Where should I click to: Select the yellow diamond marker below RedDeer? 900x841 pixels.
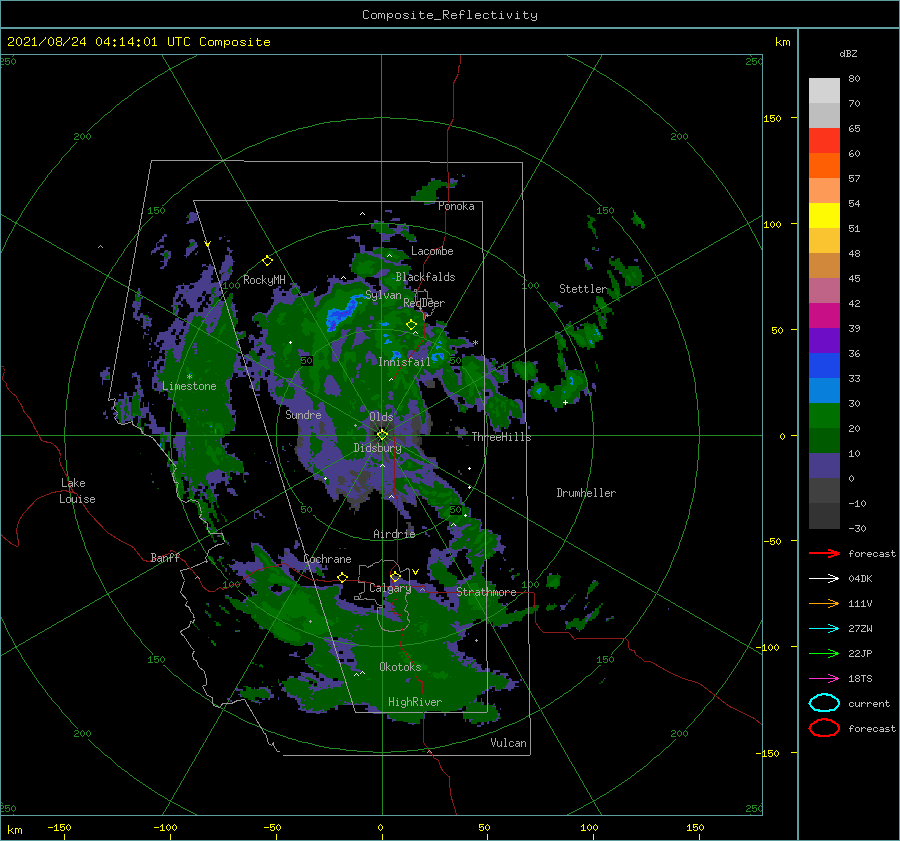(x=411, y=325)
